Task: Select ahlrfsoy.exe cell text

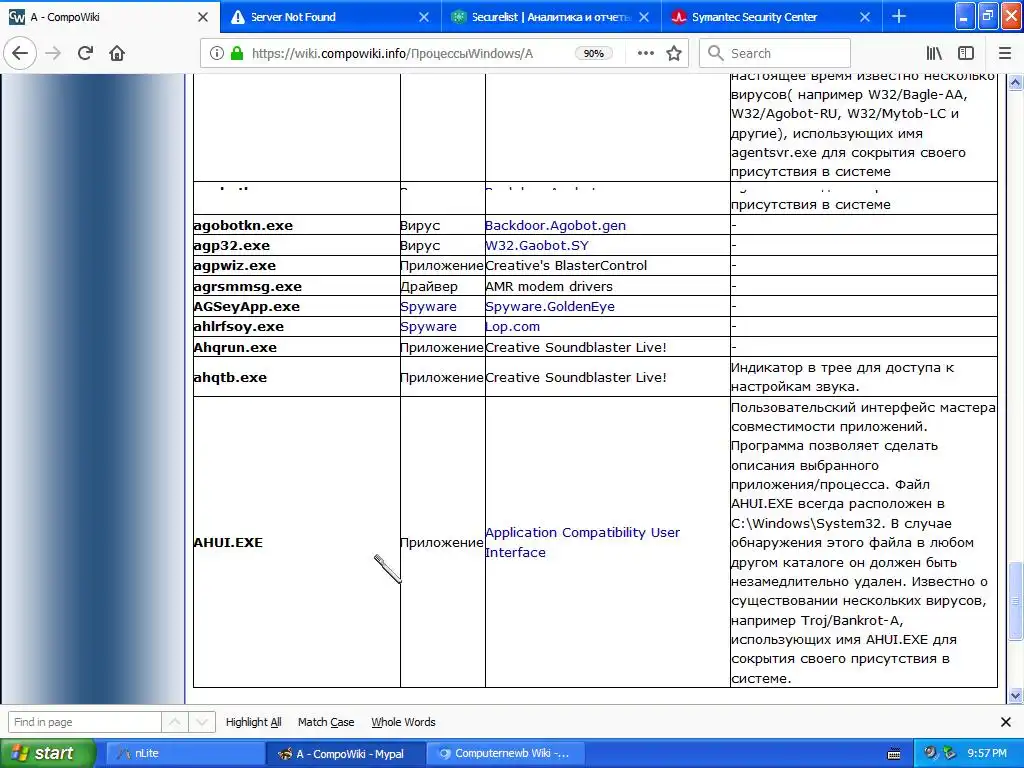Action: coord(238,327)
